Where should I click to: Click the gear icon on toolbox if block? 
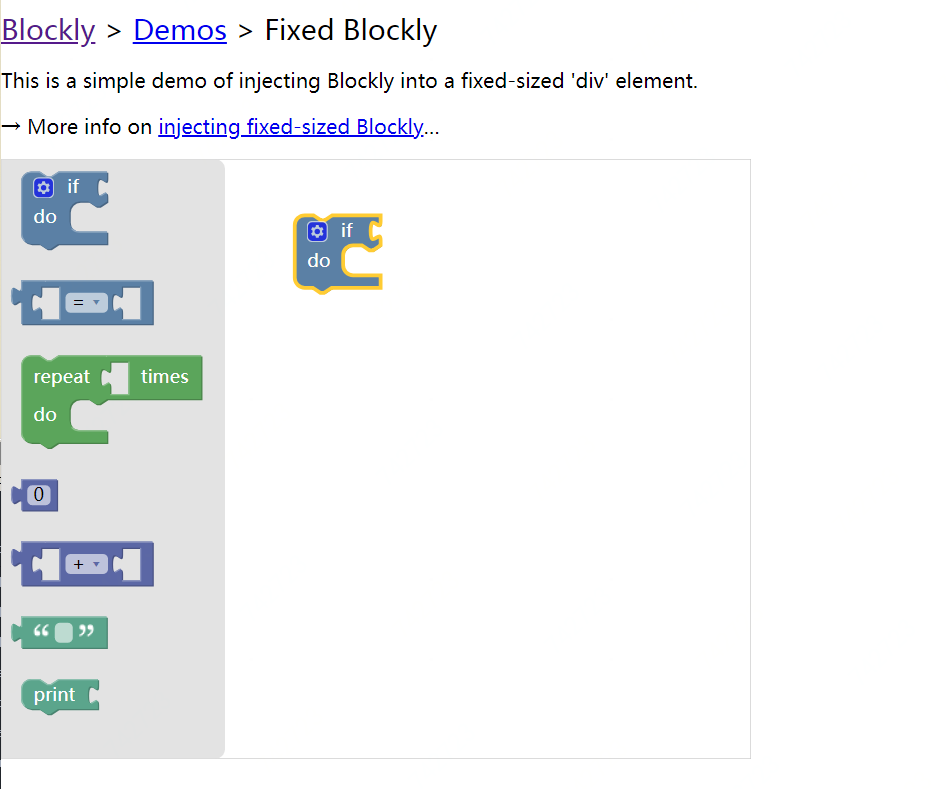coord(43,187)
